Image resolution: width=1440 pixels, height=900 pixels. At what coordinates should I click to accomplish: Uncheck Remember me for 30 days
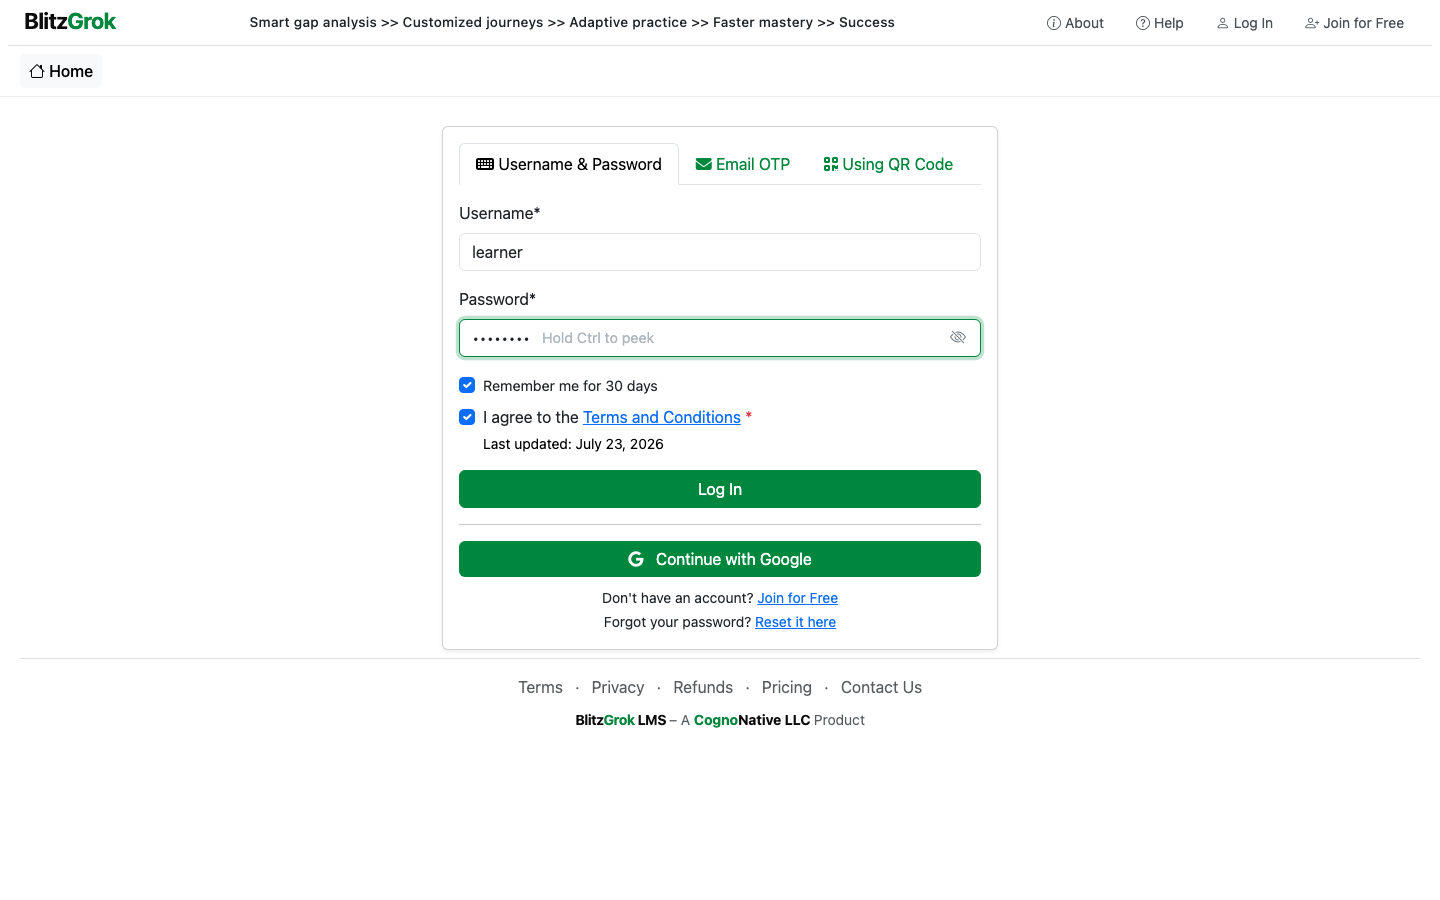click(467, 385)
